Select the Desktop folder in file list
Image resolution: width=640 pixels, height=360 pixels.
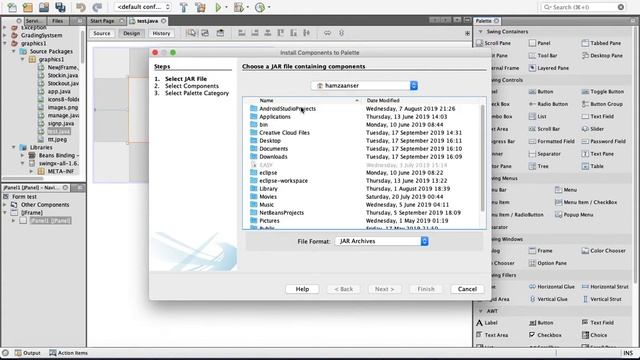(270, 141)
